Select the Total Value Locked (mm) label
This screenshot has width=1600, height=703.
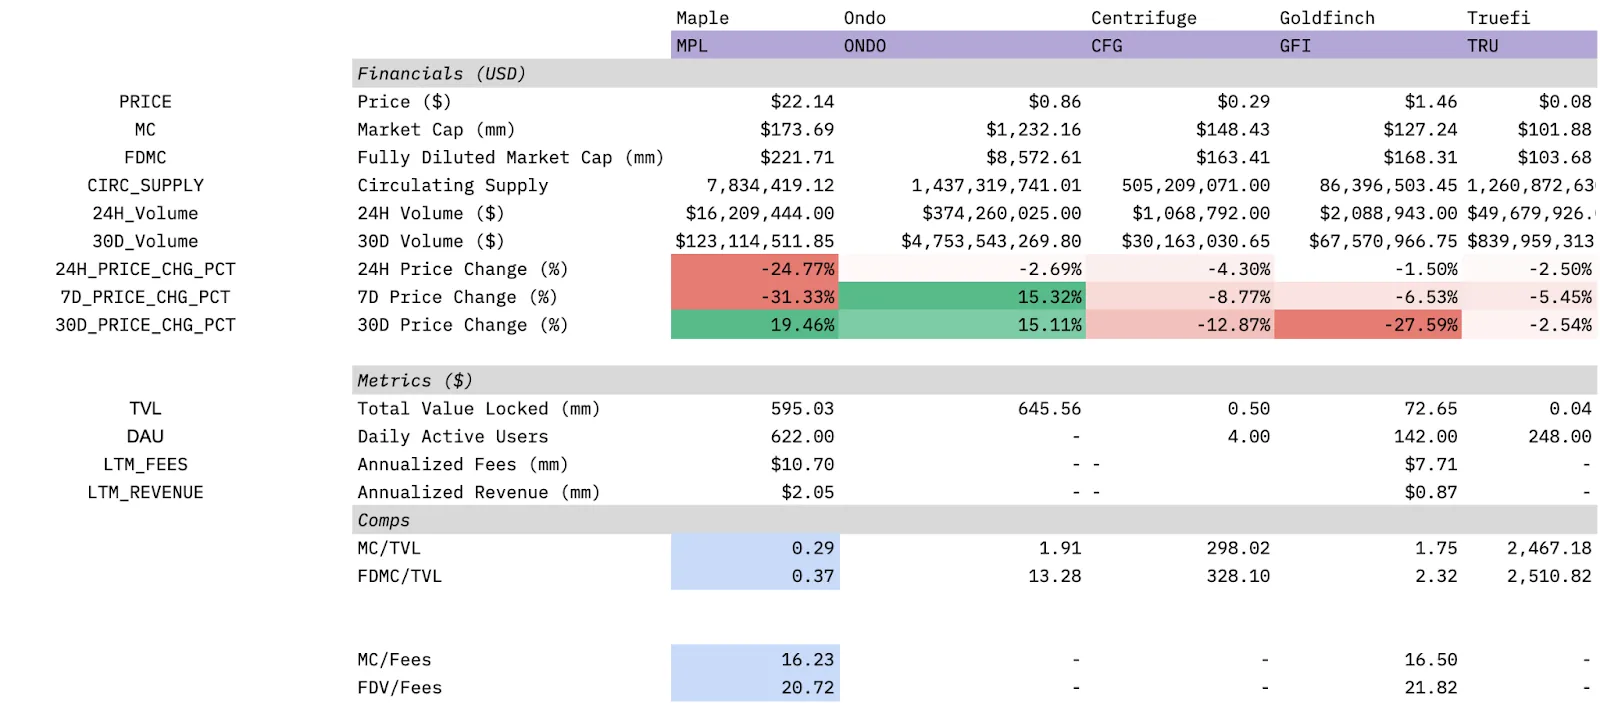(479, 409)
